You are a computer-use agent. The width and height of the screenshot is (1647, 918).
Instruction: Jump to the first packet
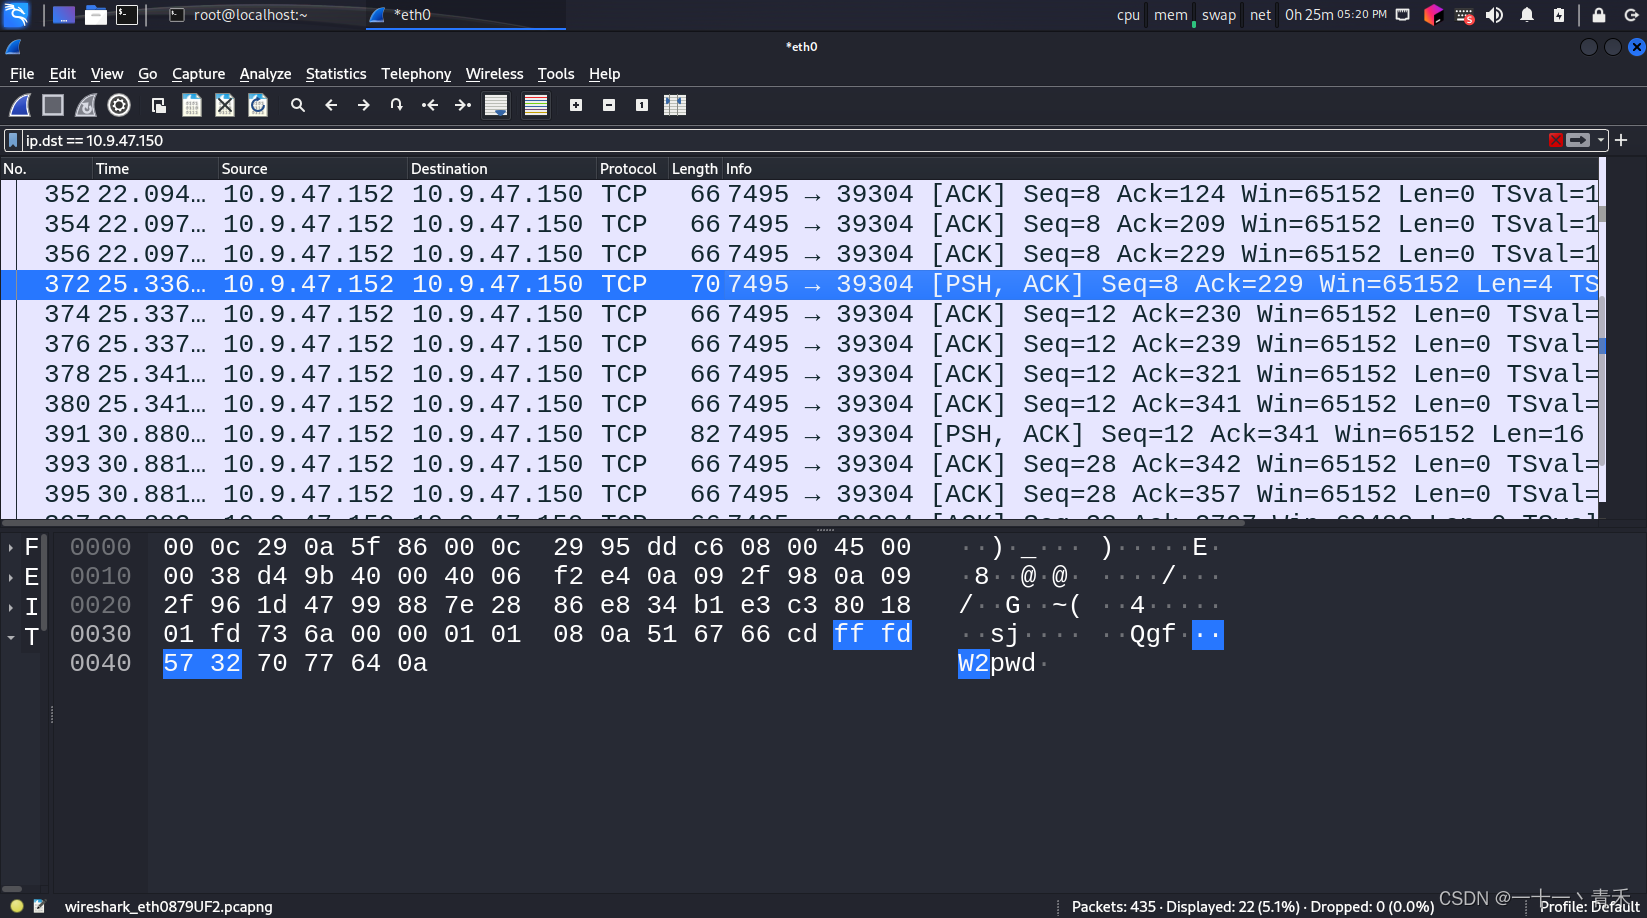tap(430, 105)
